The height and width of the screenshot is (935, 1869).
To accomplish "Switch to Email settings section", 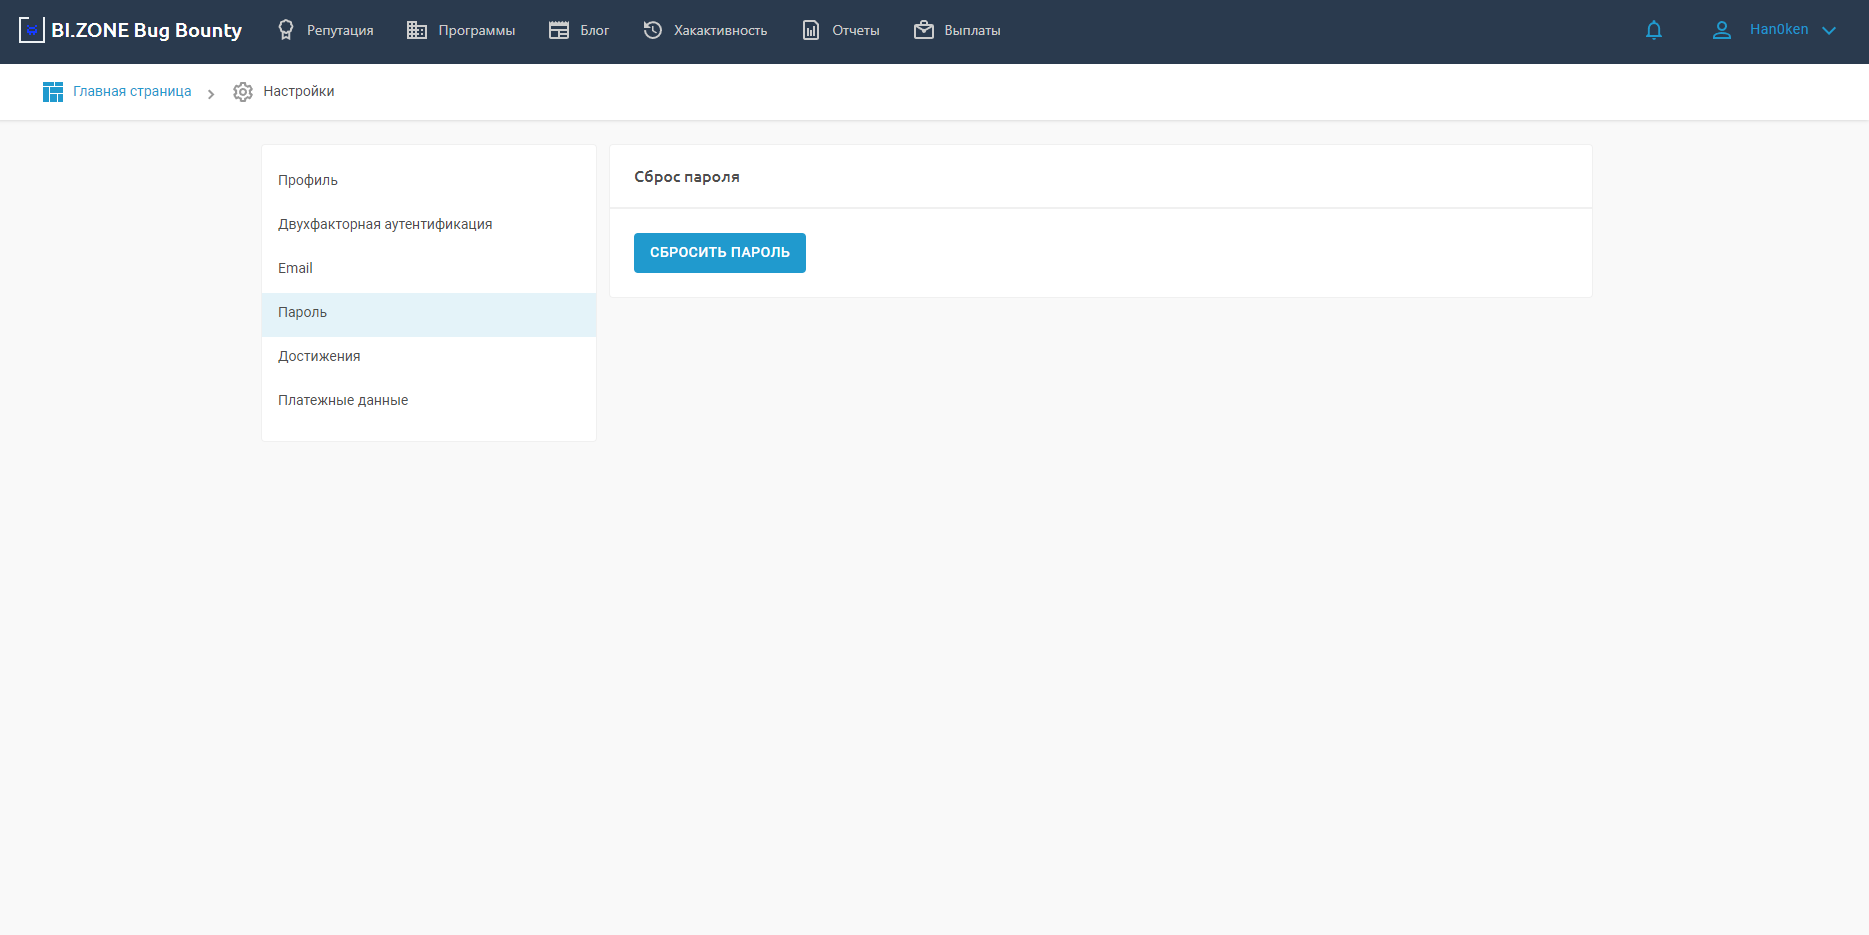I will [295, 268].
